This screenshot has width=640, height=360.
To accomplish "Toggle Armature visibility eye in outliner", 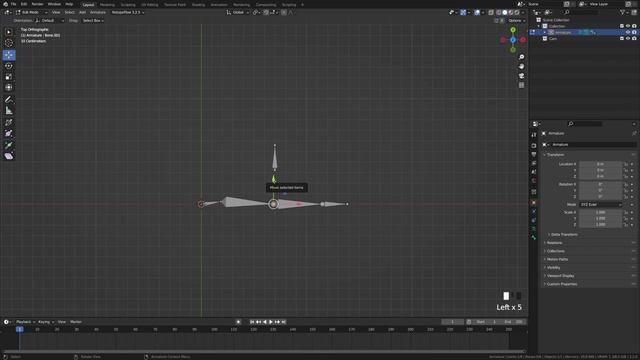I will point(628,32).
